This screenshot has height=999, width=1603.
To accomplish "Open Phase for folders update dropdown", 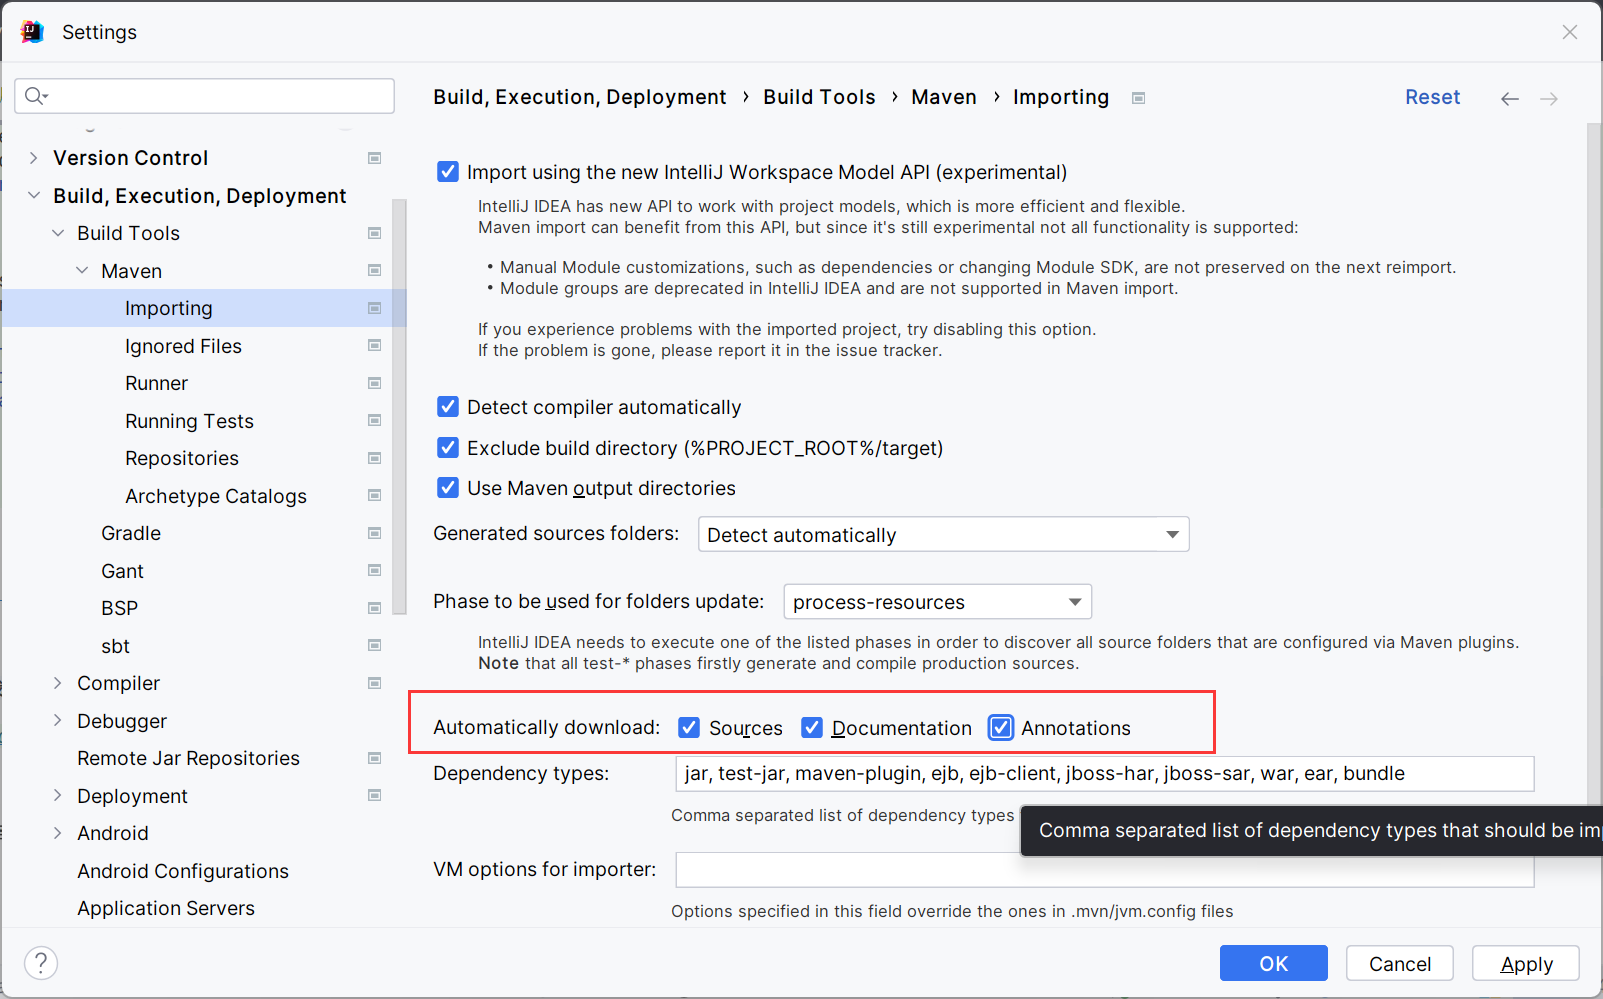I will [x=938, y=602].
